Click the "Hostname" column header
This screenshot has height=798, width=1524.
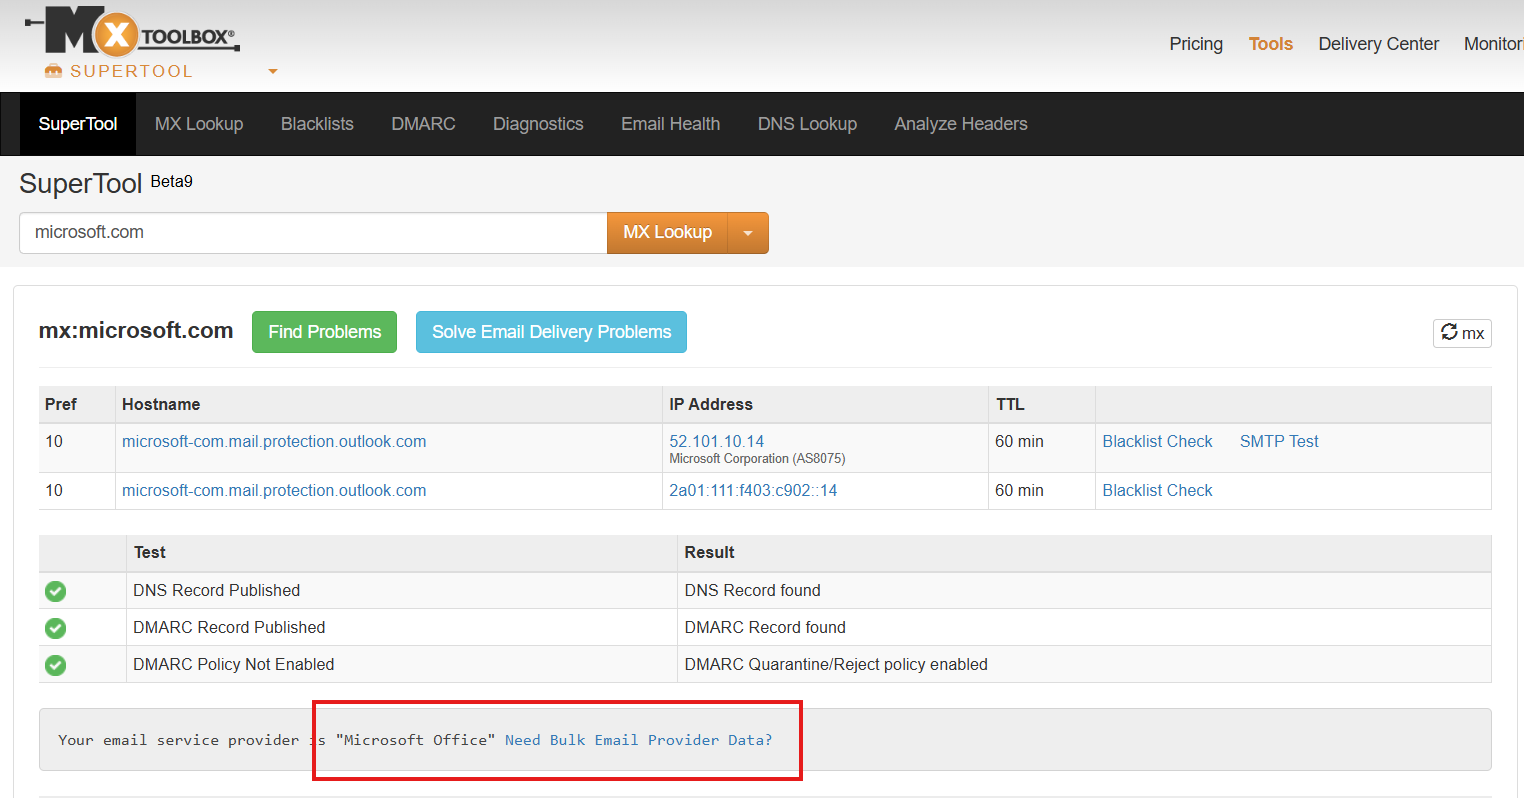coord(161,404)
